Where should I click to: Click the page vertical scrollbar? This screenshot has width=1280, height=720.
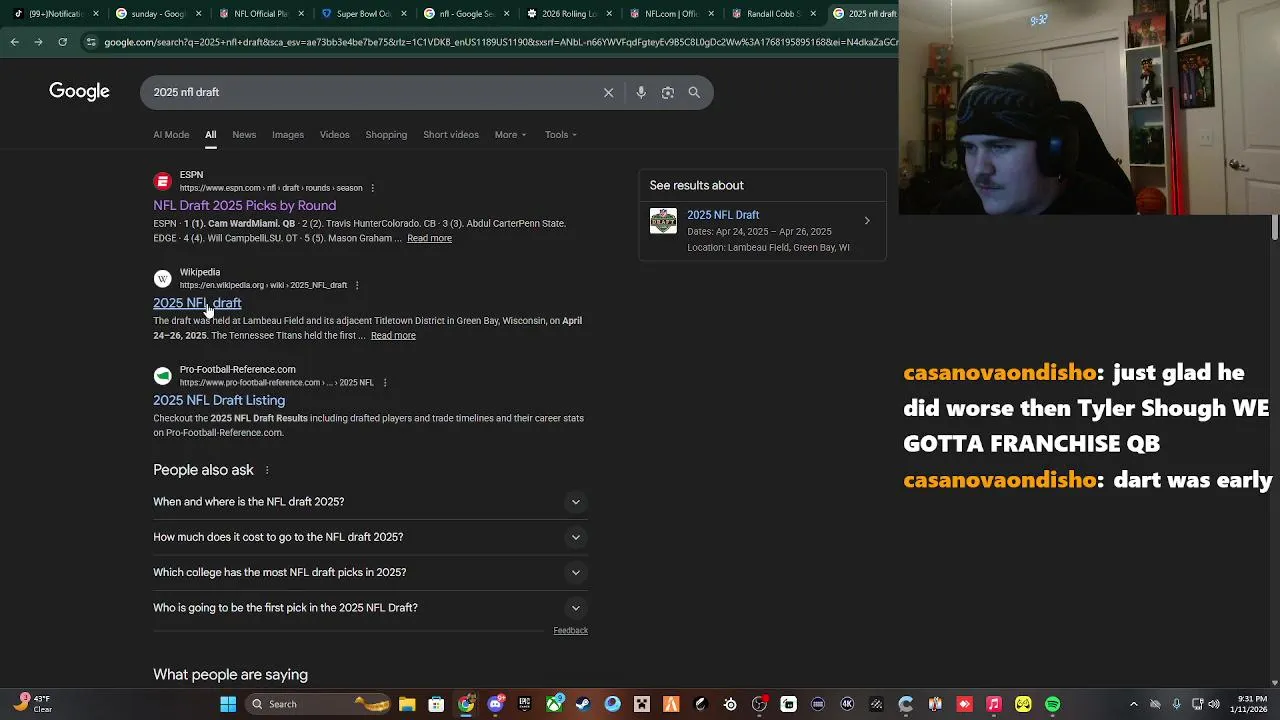[1275, 227]
